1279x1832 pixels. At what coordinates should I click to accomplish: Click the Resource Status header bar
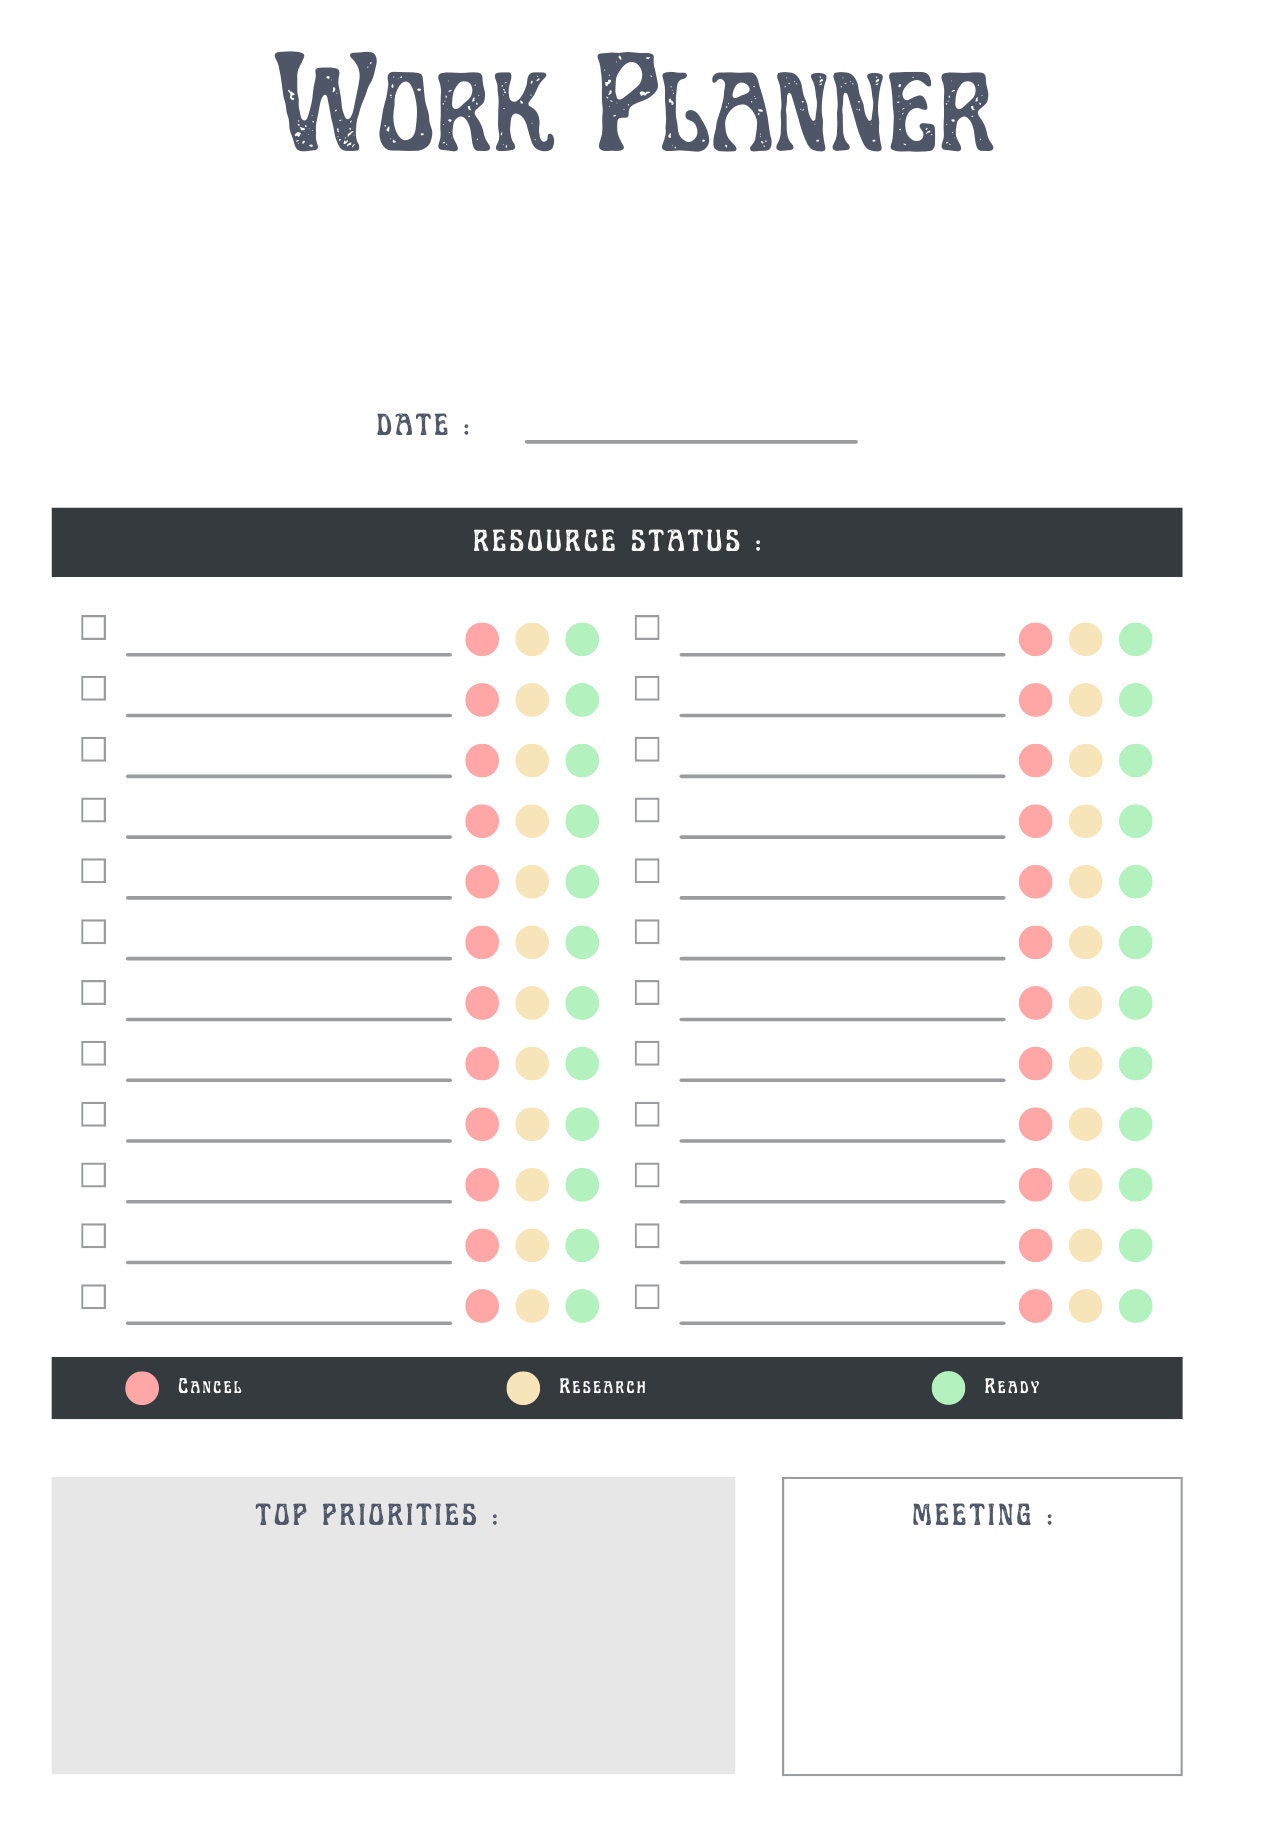[x=617, y=542]
